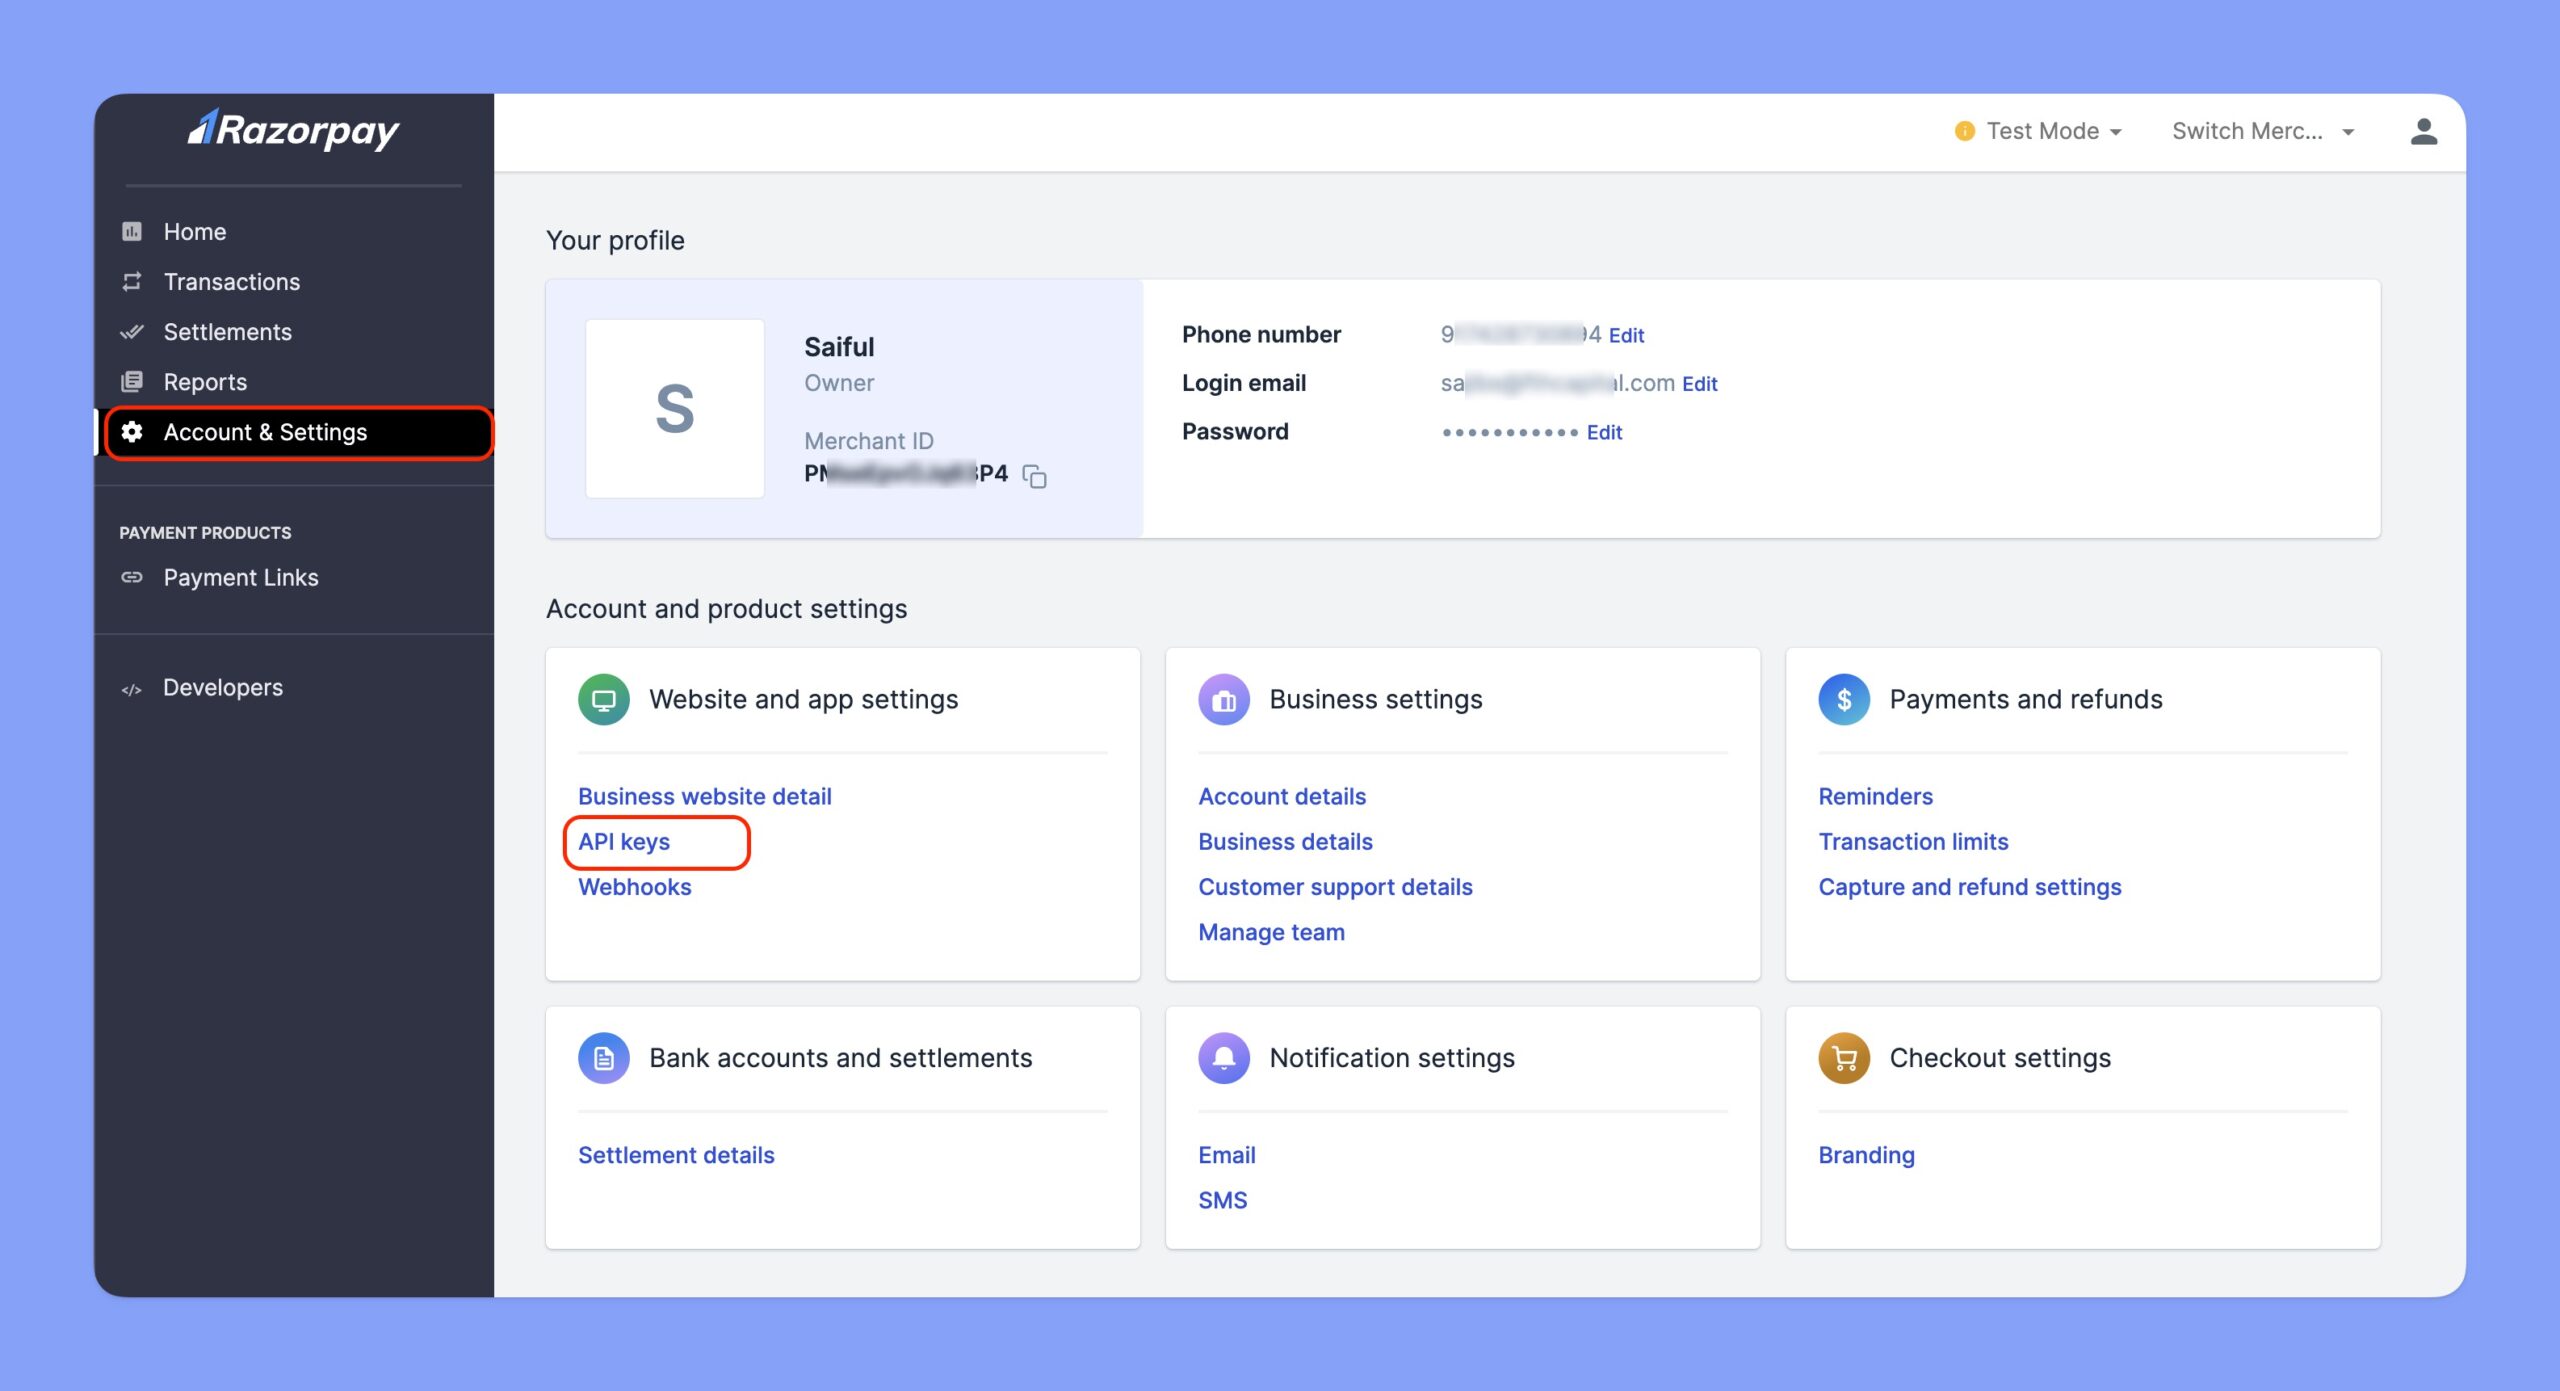Click the user profile dropdown
2560x1391 pixels.
(x=2423, y=128)
